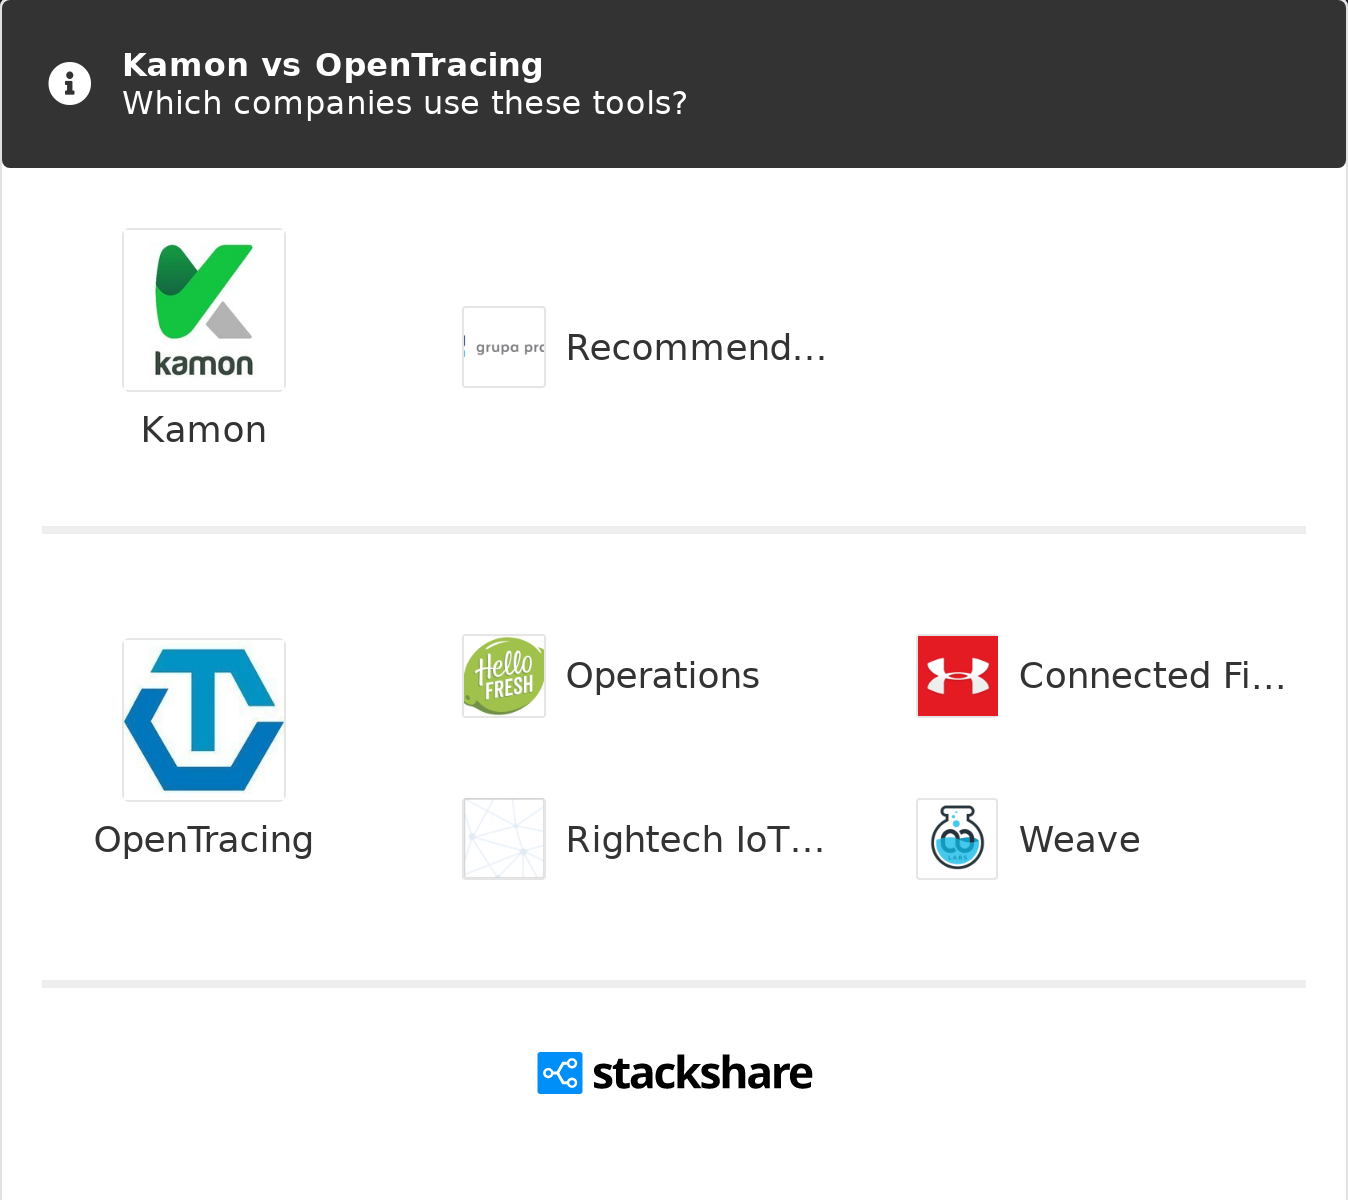Click the StackShare share icon

point(559,1073)
